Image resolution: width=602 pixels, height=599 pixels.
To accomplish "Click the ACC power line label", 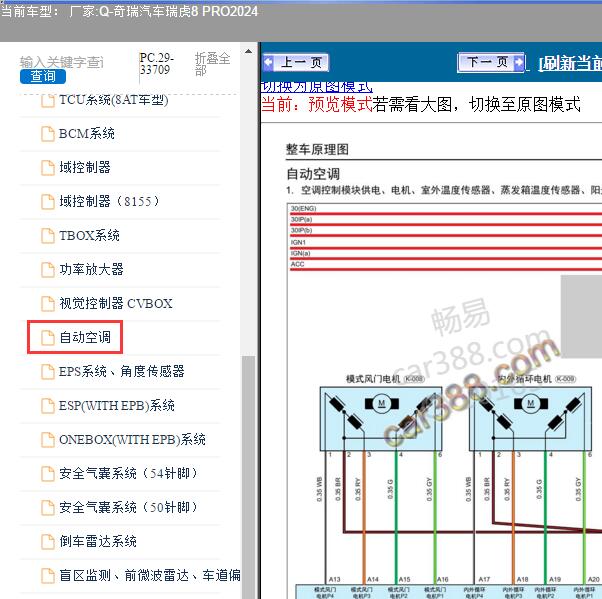I will click(x=297, y=264).
